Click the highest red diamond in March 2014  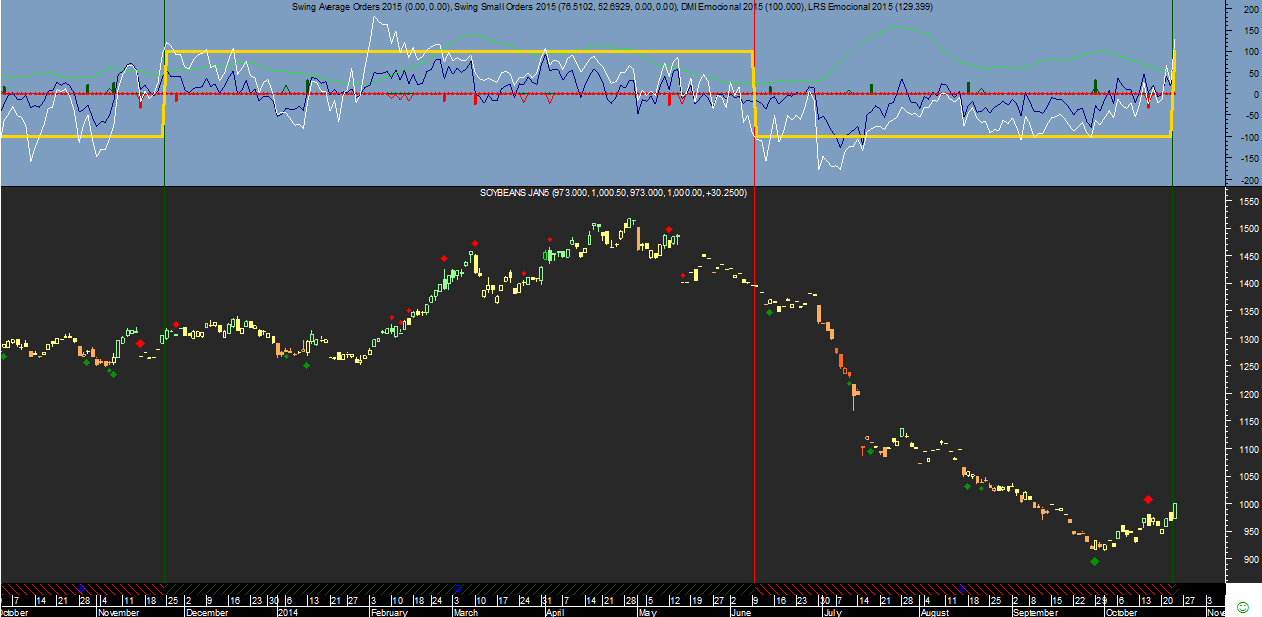[x=474, y=243]
